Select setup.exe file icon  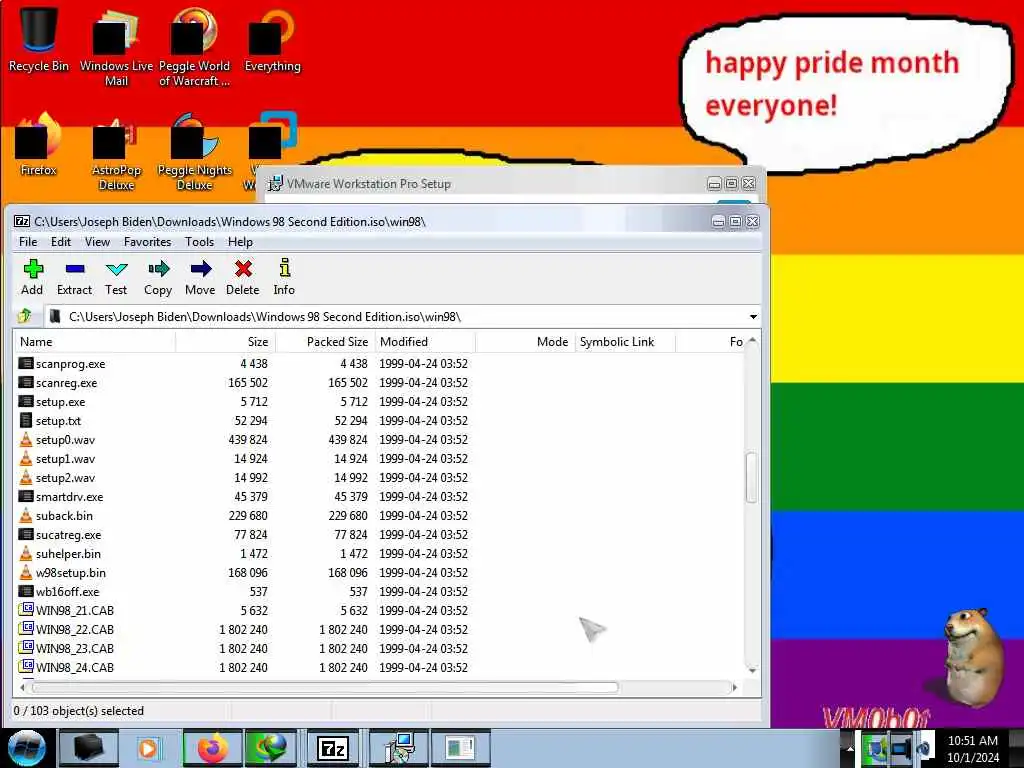pyautogui.click(x=26, y=401)
